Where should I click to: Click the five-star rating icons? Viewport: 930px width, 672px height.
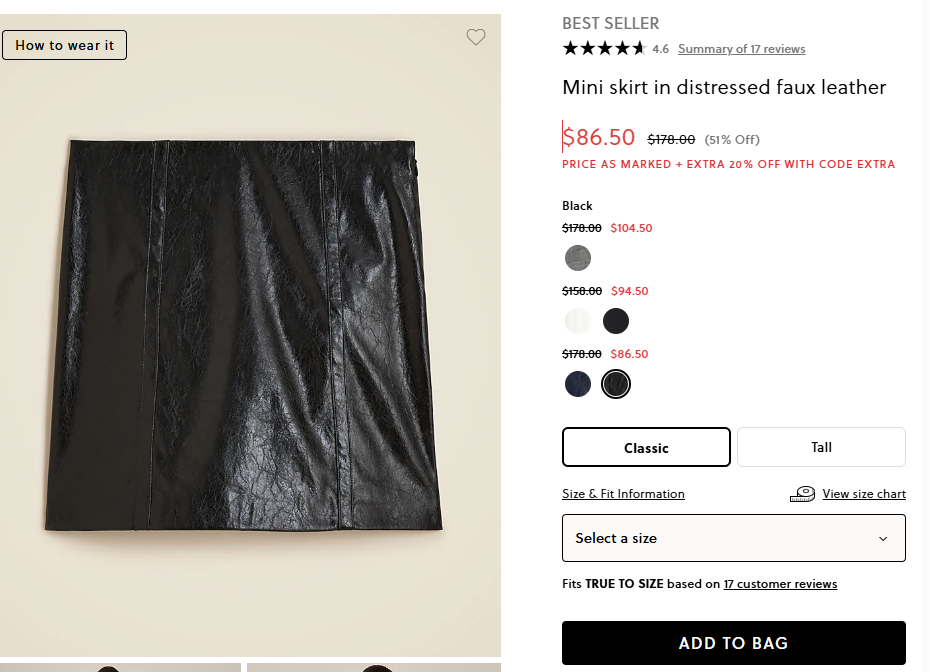(x=604, y=48)
